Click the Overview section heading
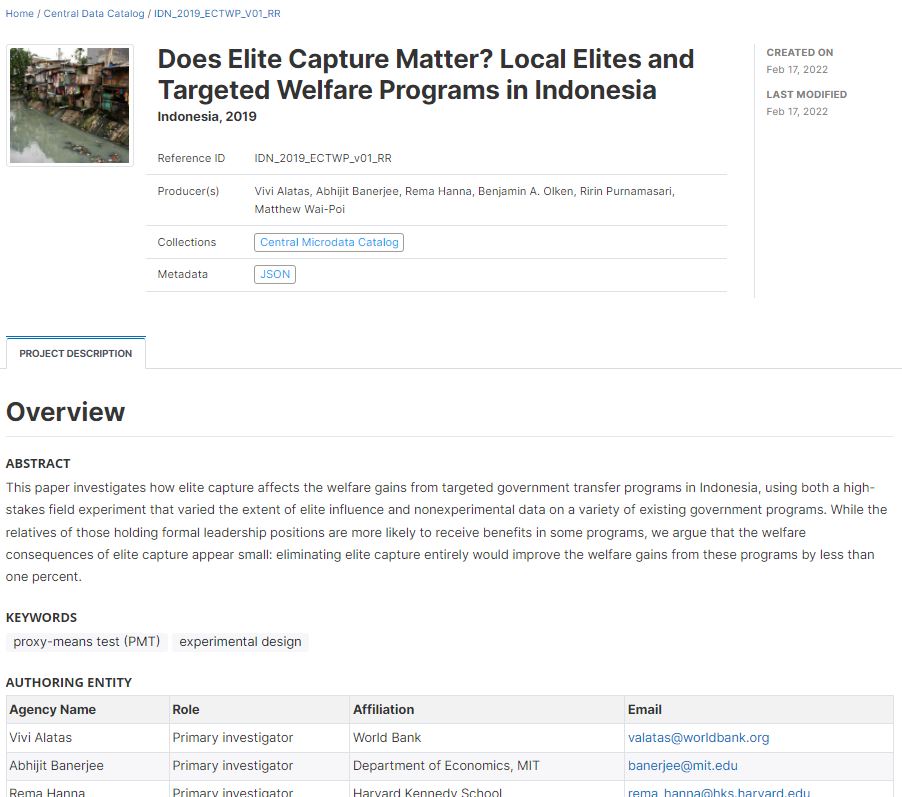 [66, 412]
